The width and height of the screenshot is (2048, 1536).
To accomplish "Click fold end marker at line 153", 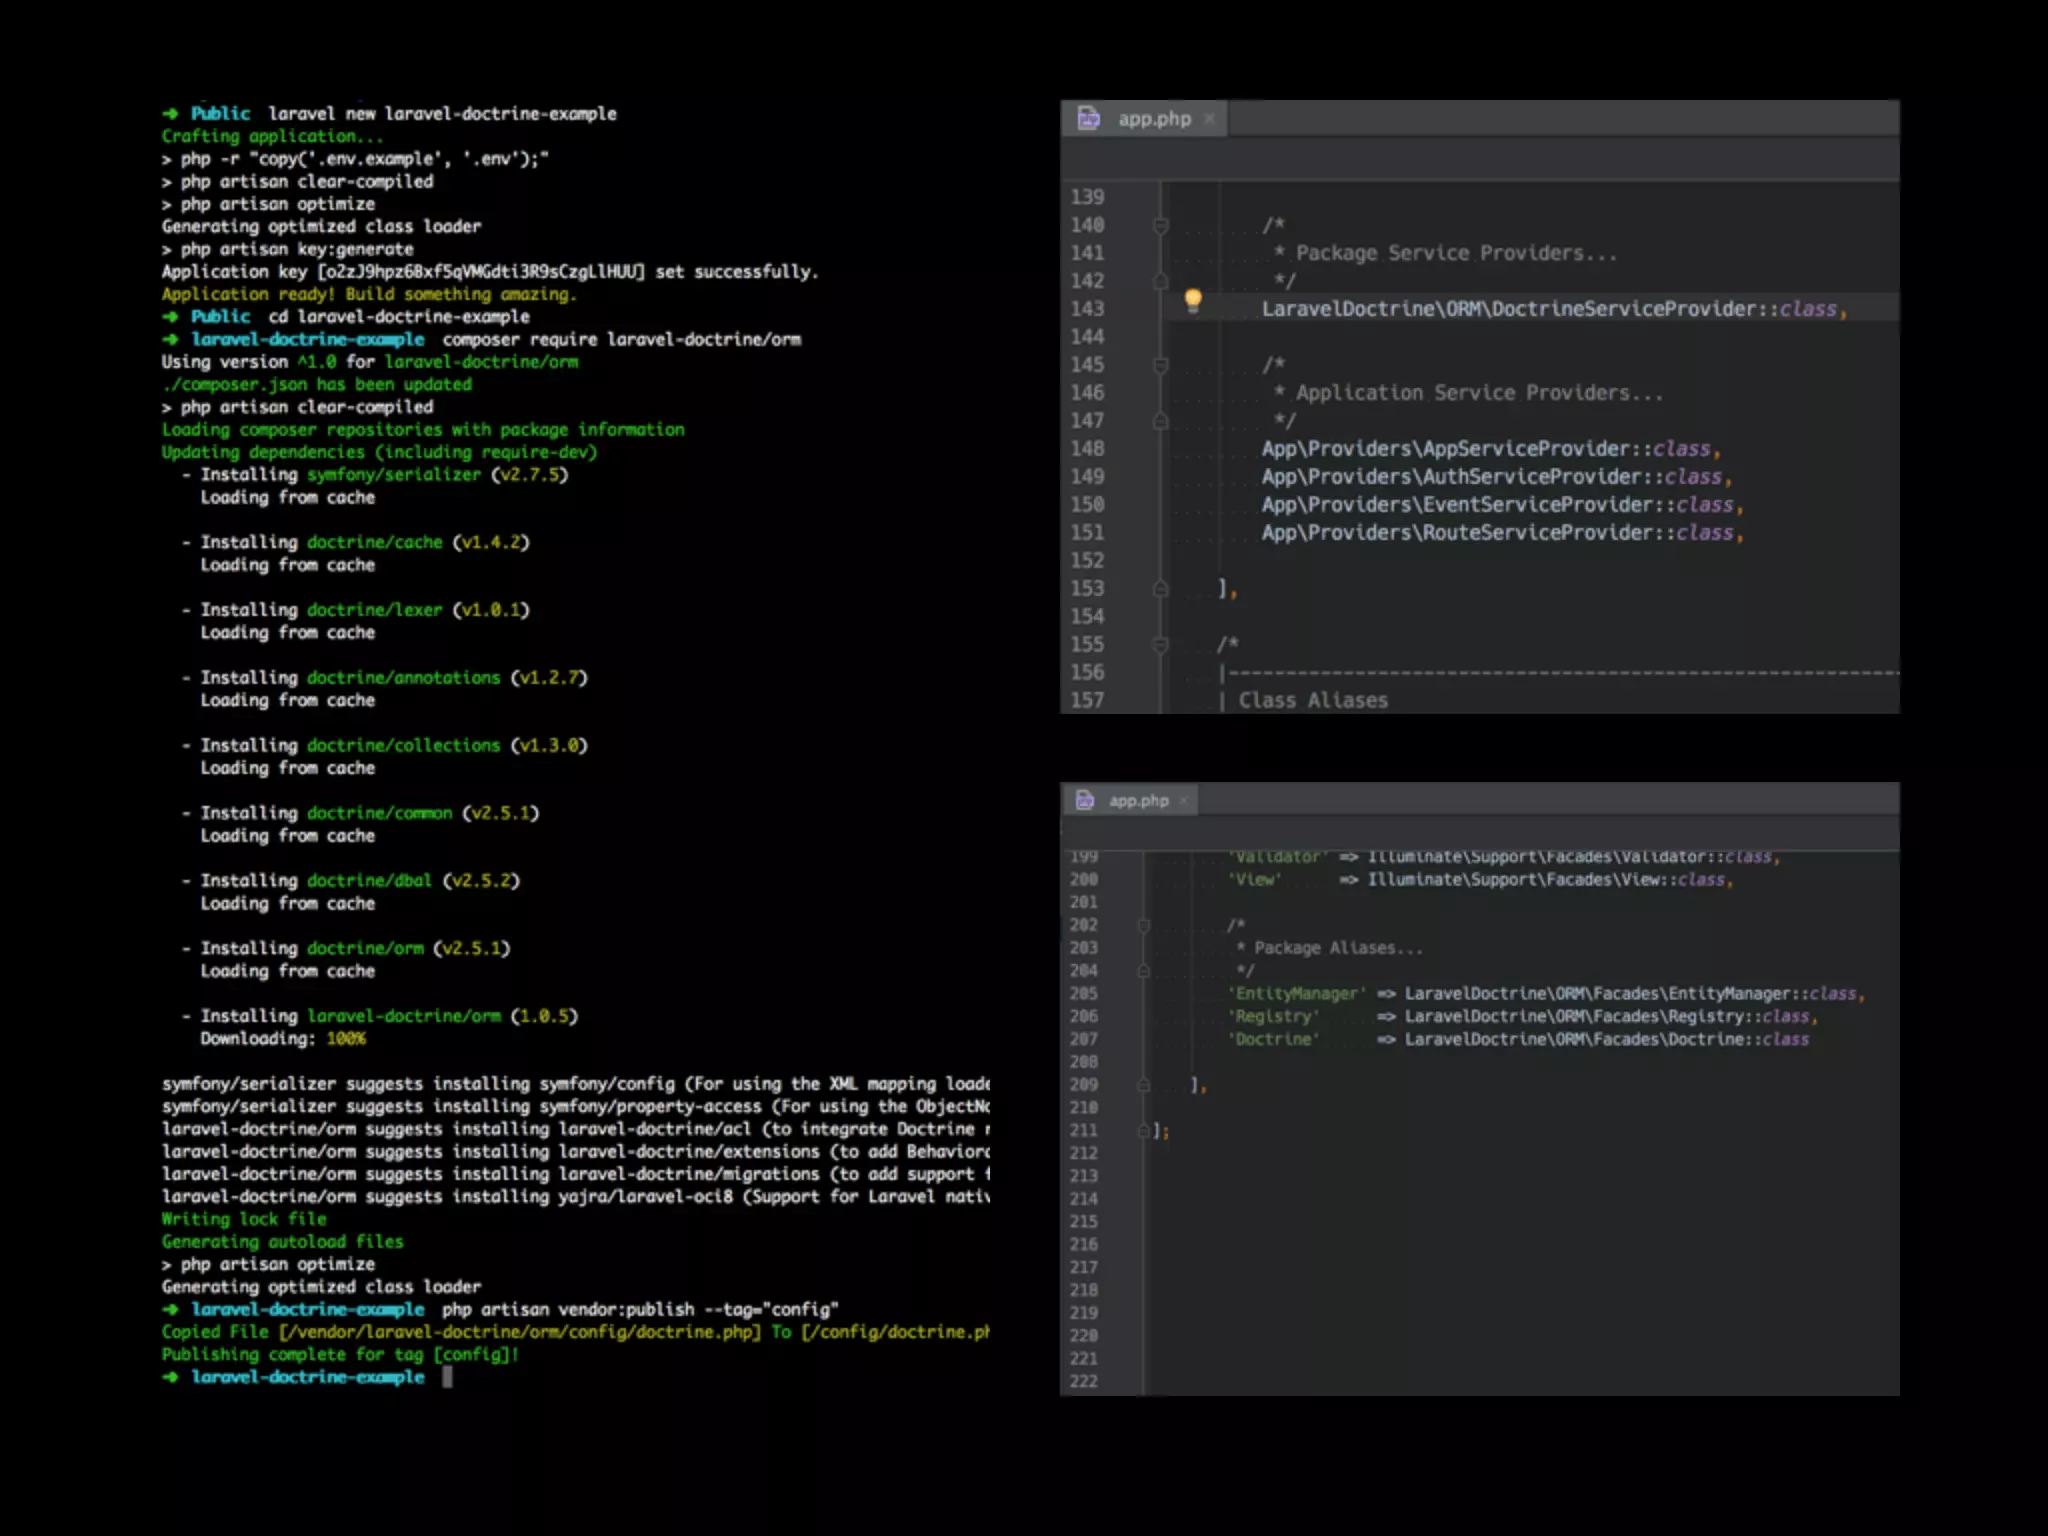I will pos(1161,589).
